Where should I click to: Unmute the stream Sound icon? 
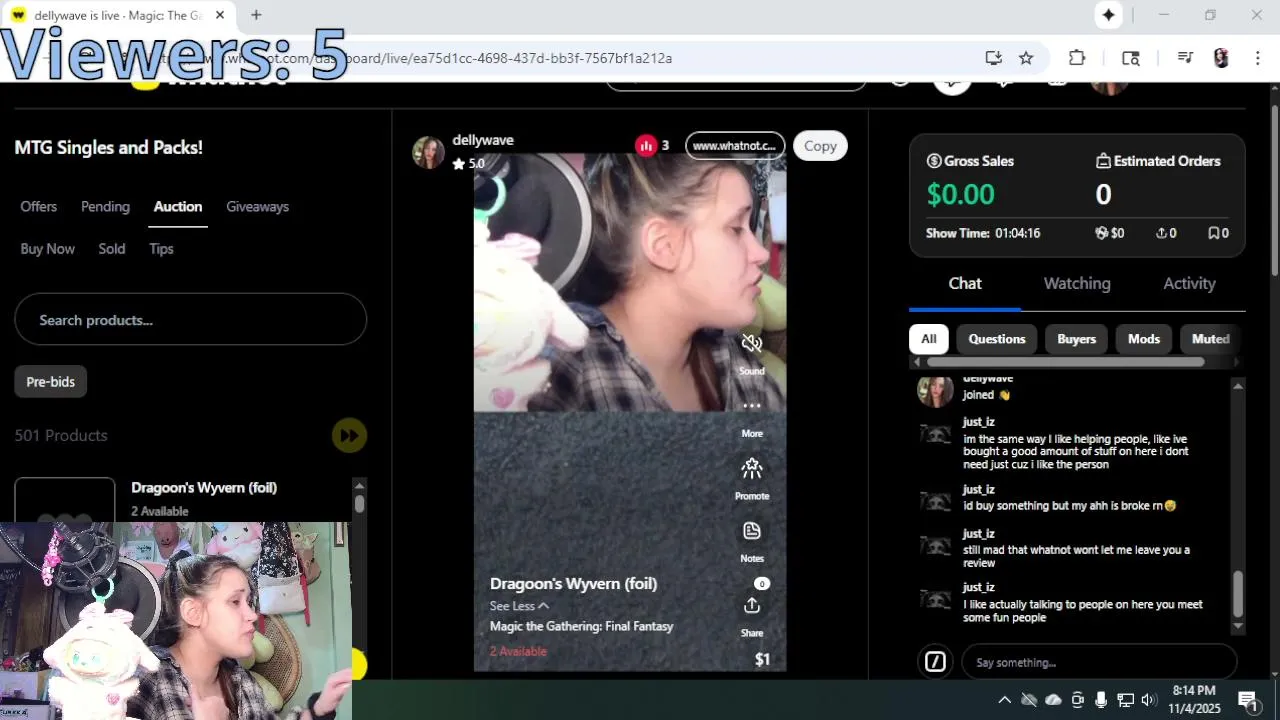pyautogui.click(x=752, y=344)
